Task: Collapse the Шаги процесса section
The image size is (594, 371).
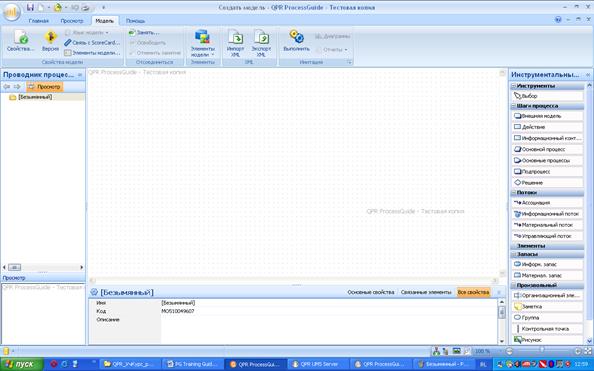Action: point(514,106)
